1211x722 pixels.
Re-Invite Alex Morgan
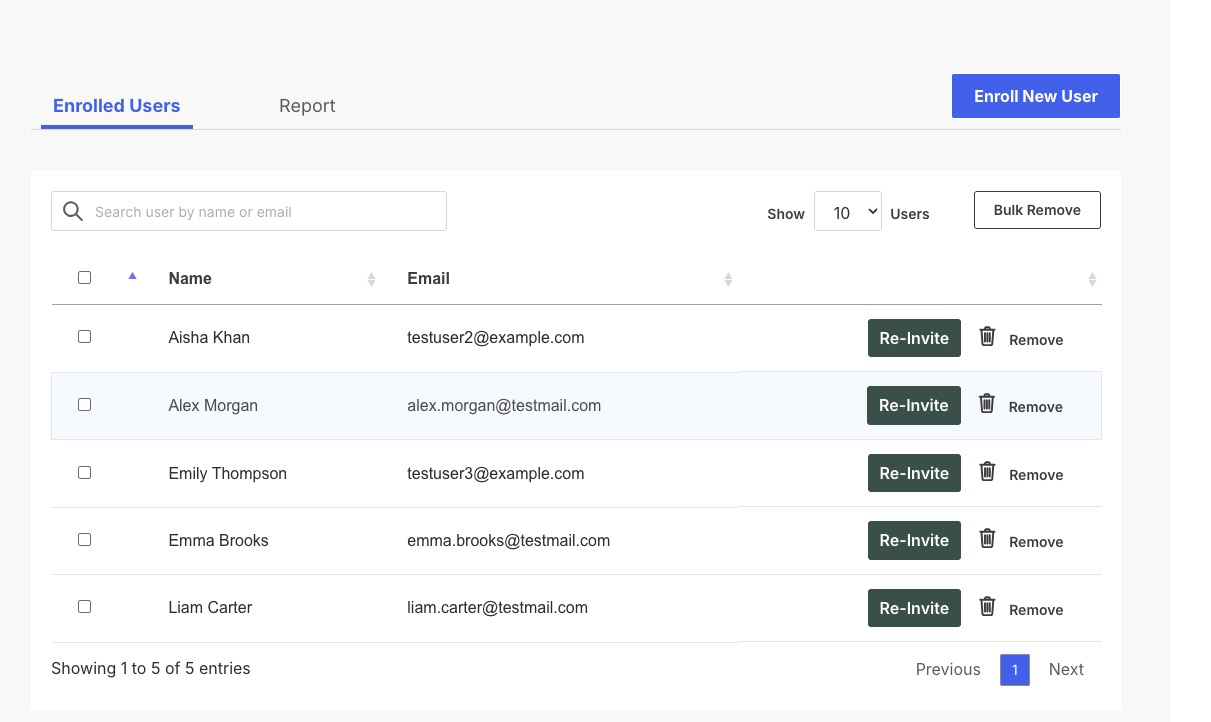click(x=914, y=405)
